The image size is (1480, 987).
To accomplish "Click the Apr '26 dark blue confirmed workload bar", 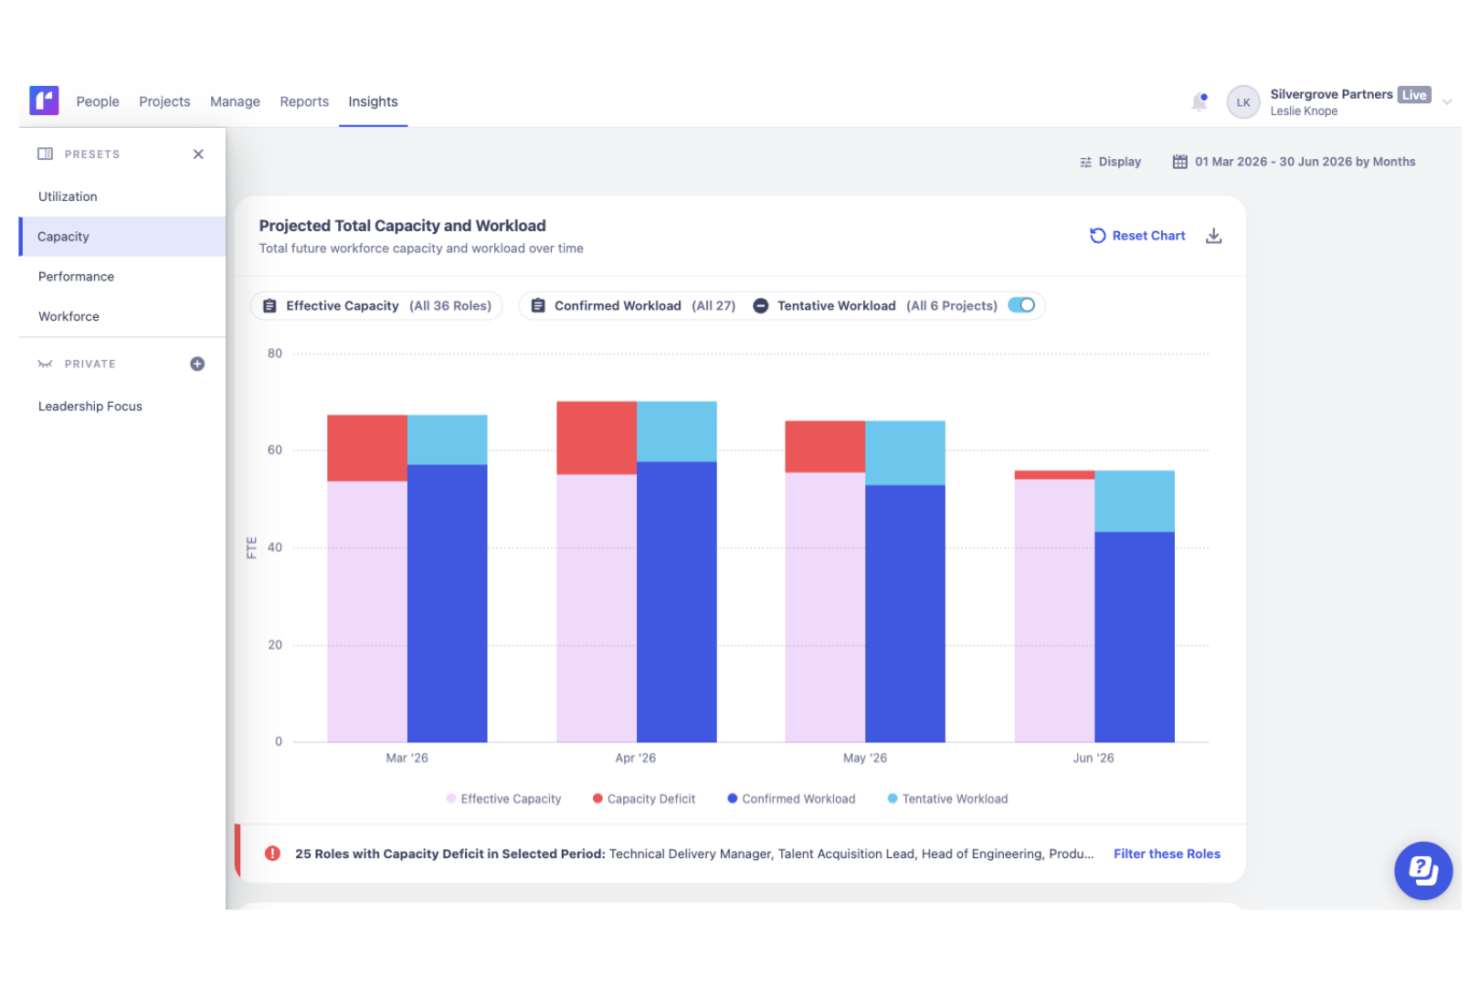I will click(x=676, y=600).
